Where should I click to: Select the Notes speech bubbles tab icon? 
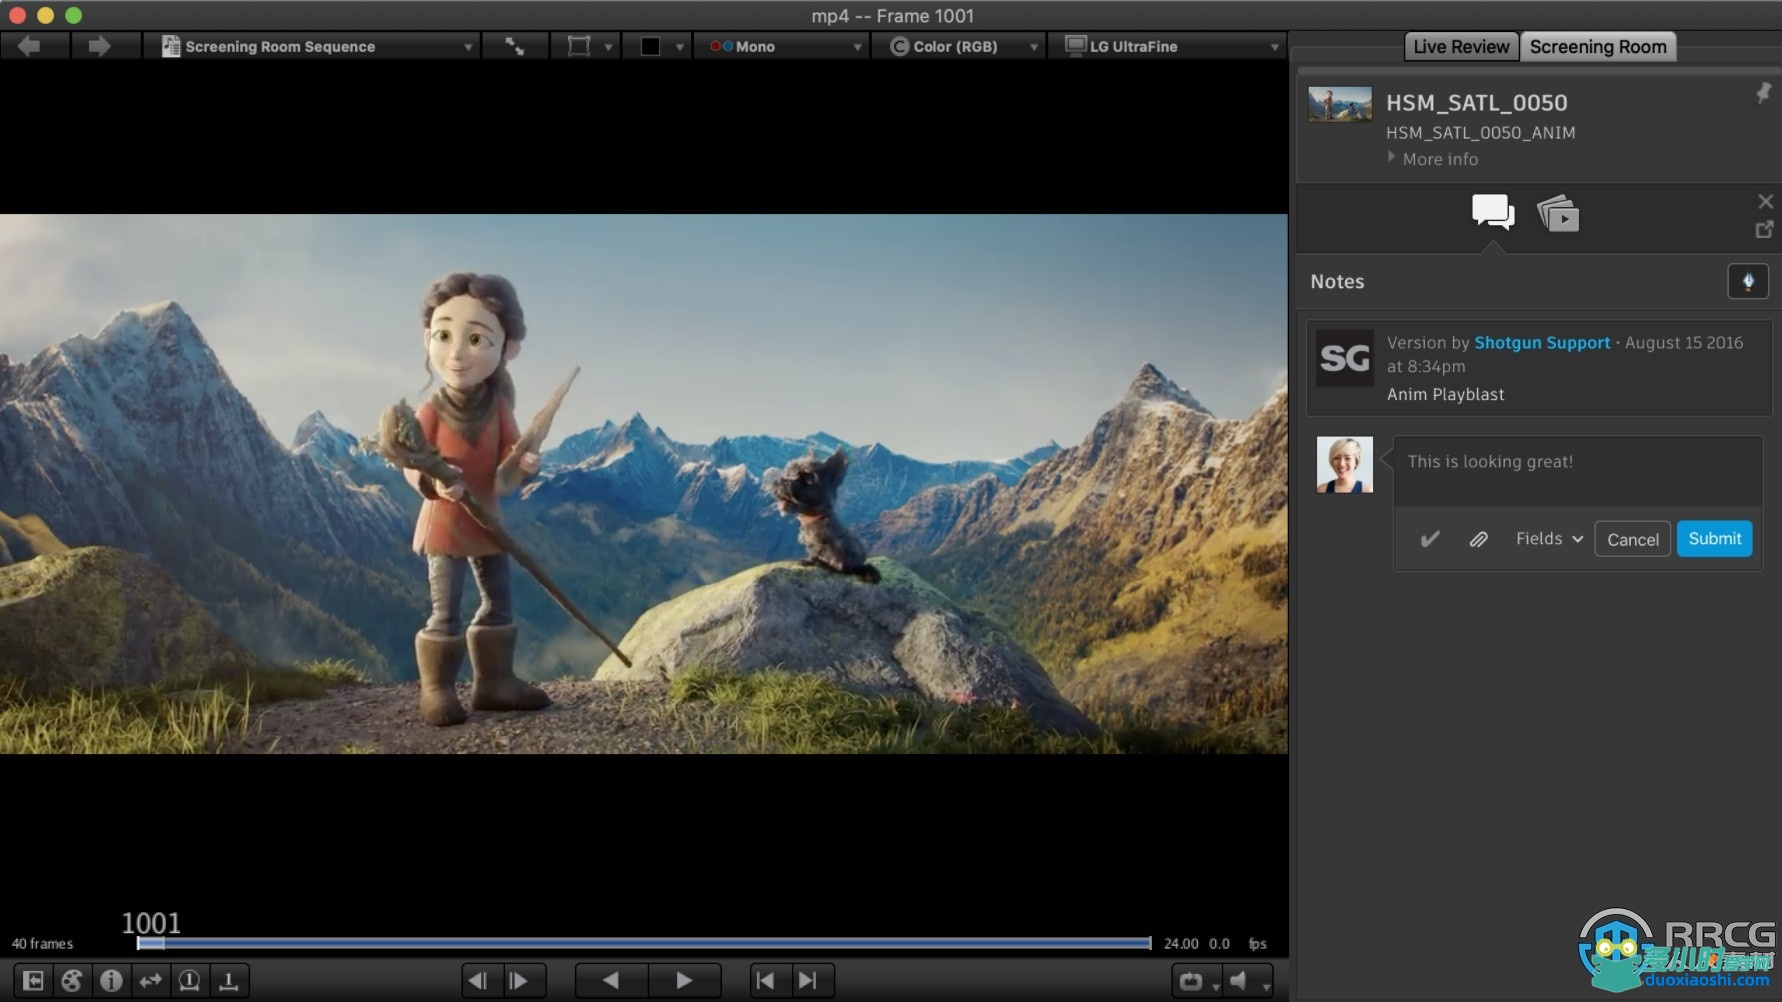(x=1493, y=212)
